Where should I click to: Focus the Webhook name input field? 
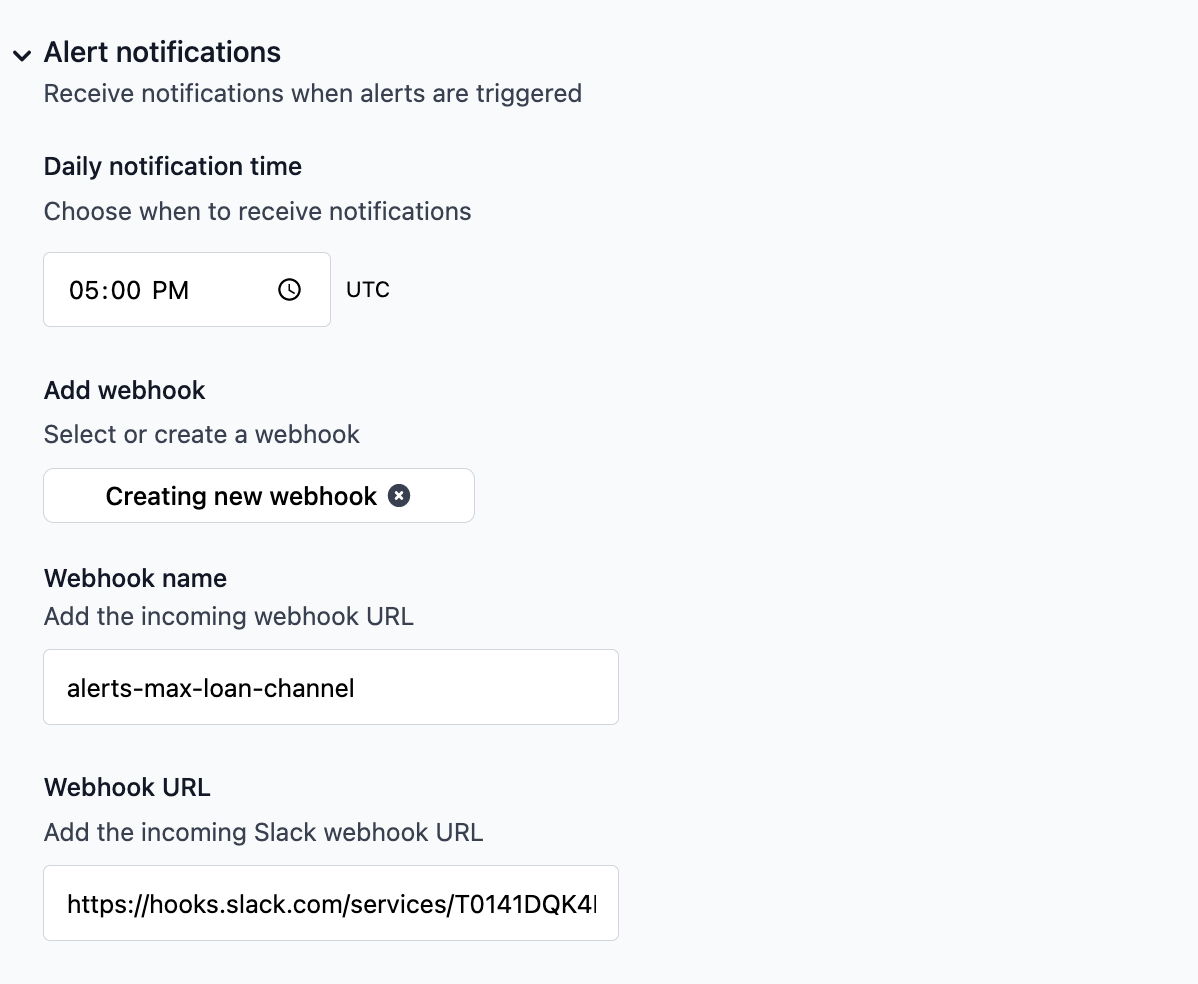coord(330,688)
